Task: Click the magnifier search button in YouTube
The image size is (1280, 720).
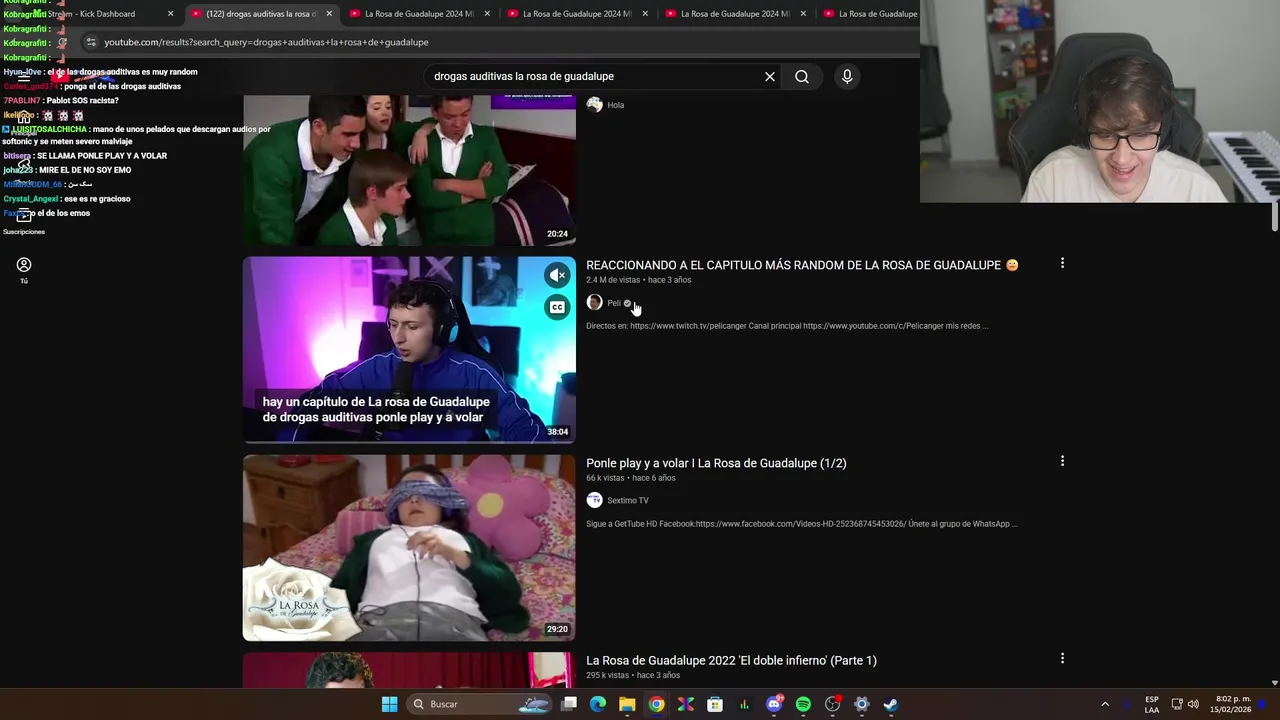Action: [802, 76]
